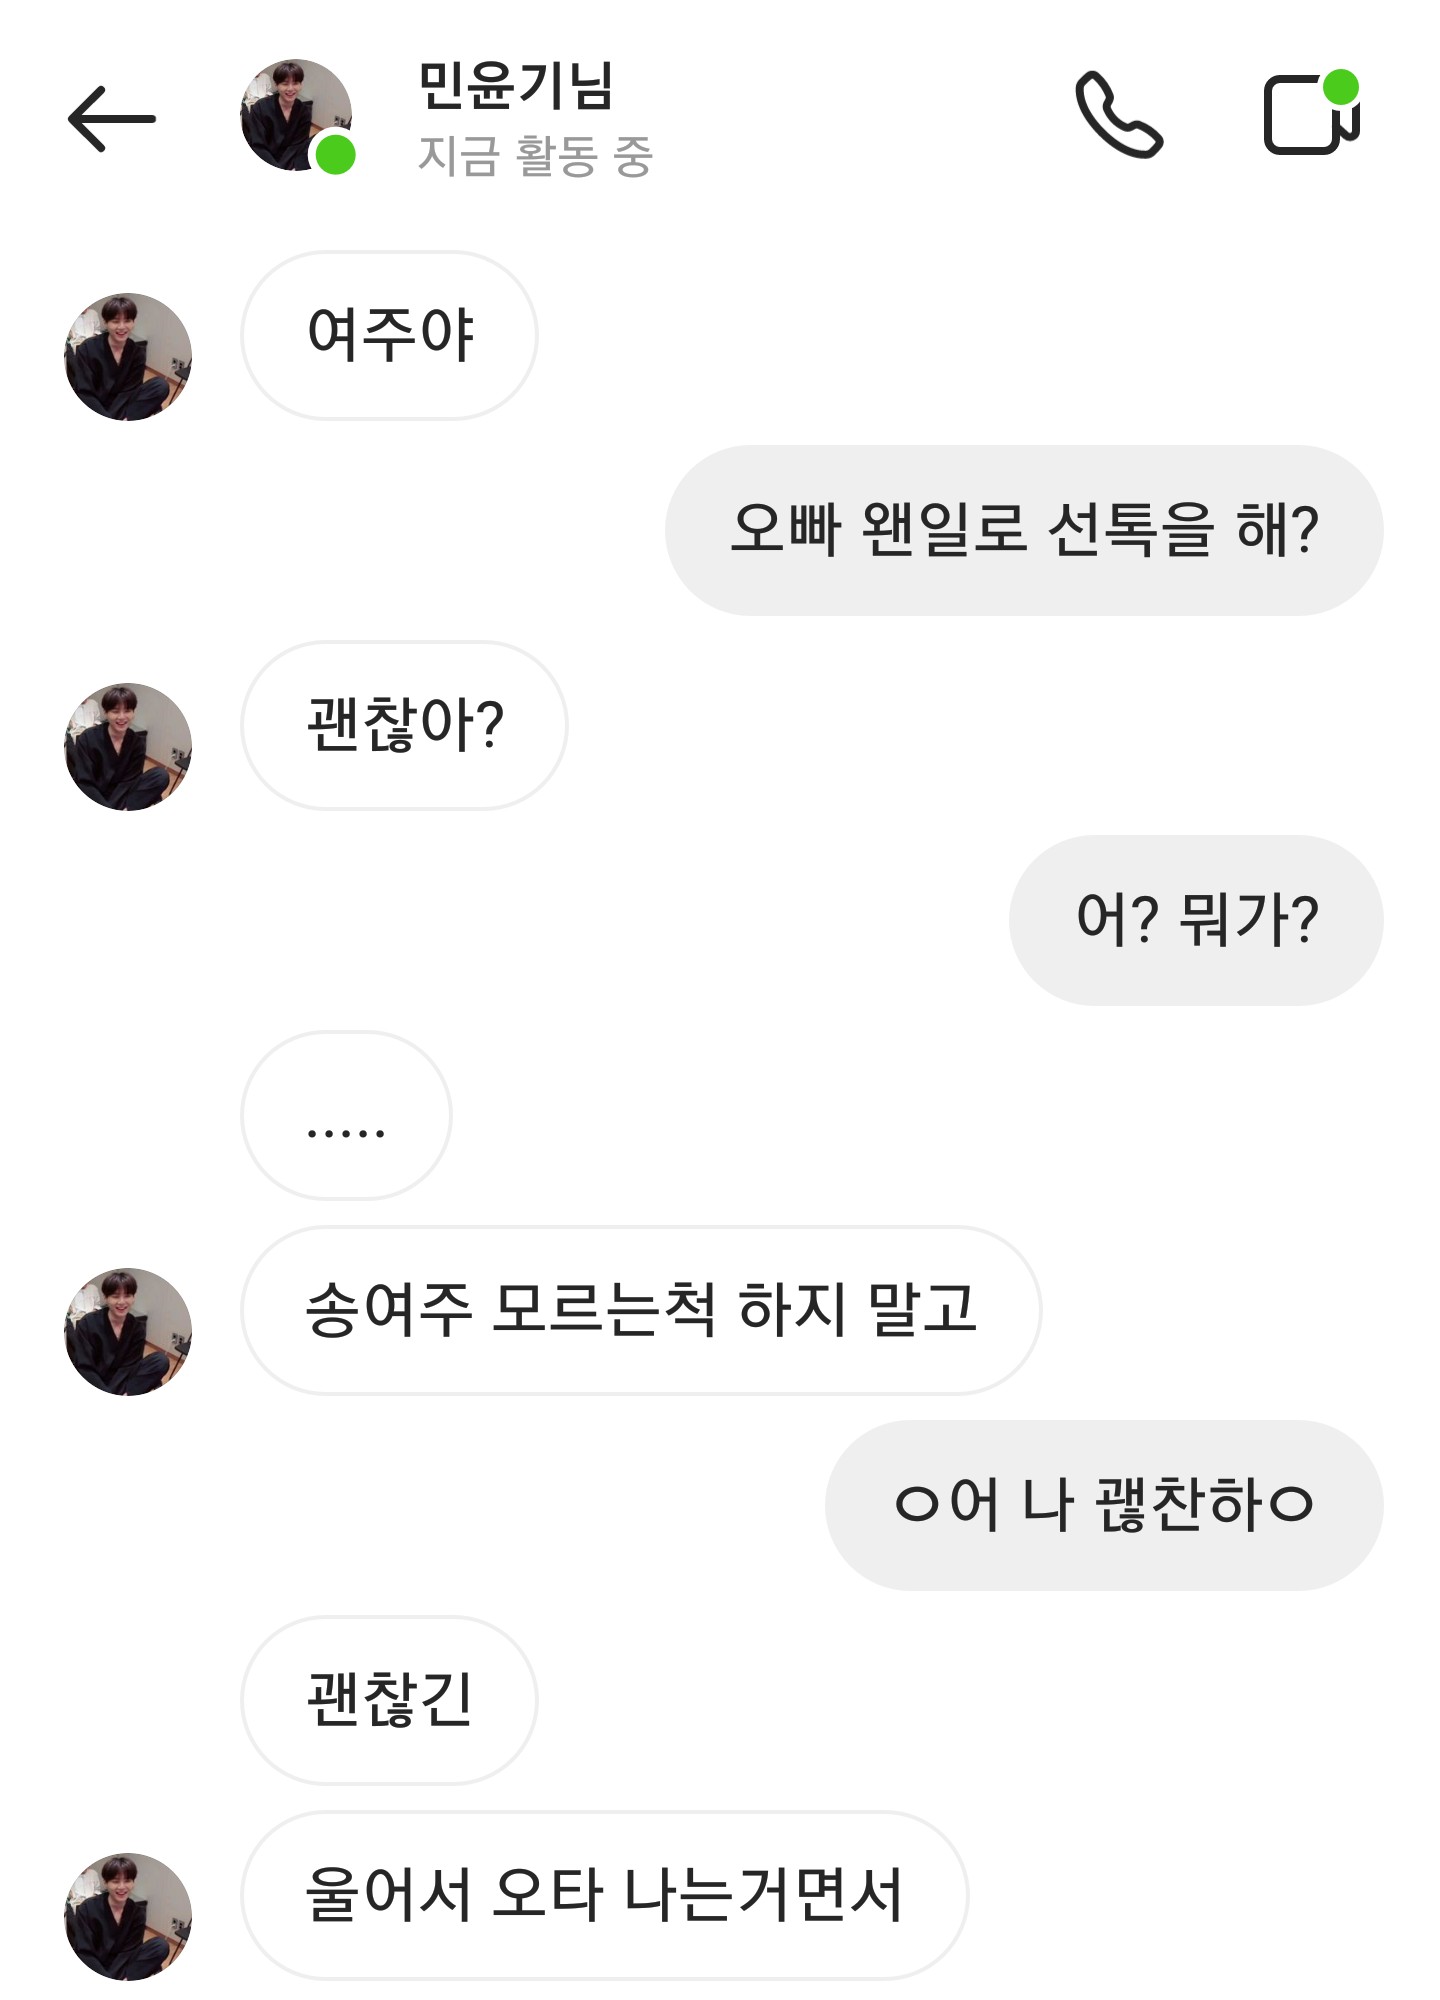The height and width of the screenshot is (2000, 1440).
Task: Tap the 지금 활동 중 status text
Action: (535, 157)
